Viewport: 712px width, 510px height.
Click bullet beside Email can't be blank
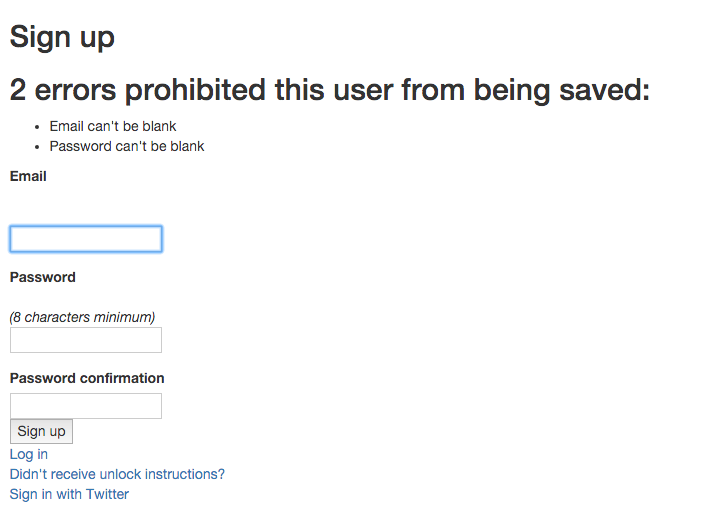click(x=37, y=127)
